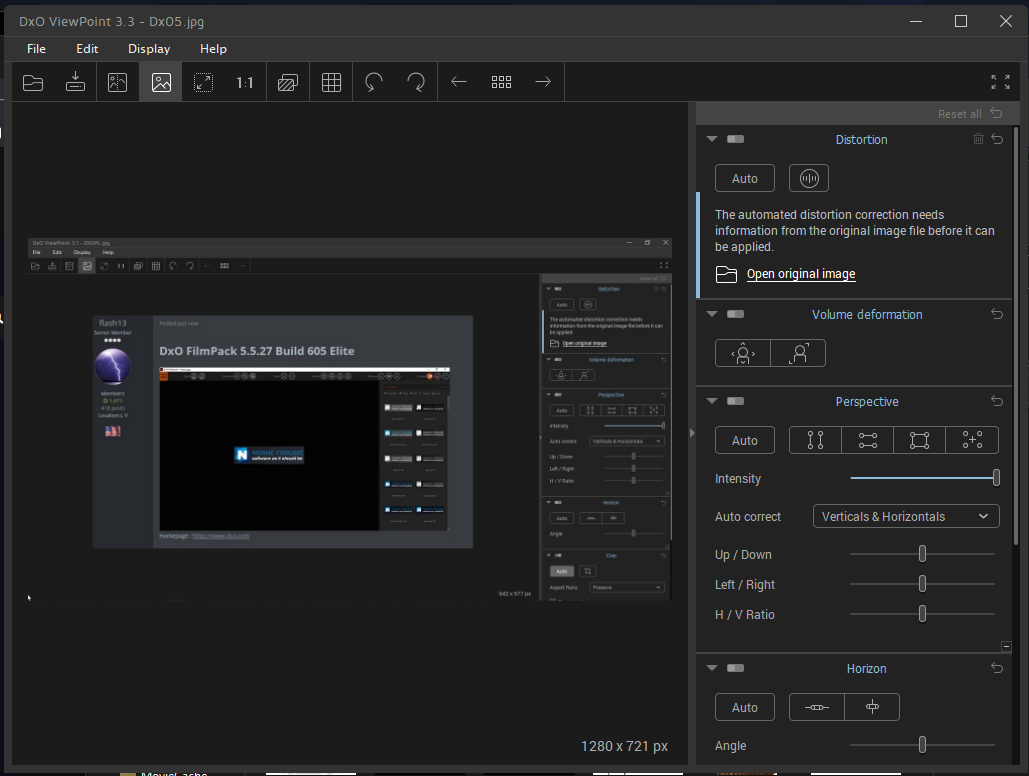The width and height of the screenshot is (1029, 776).
Task: Reset the Perspective panel settings
Action: click(x=998, y=400)
